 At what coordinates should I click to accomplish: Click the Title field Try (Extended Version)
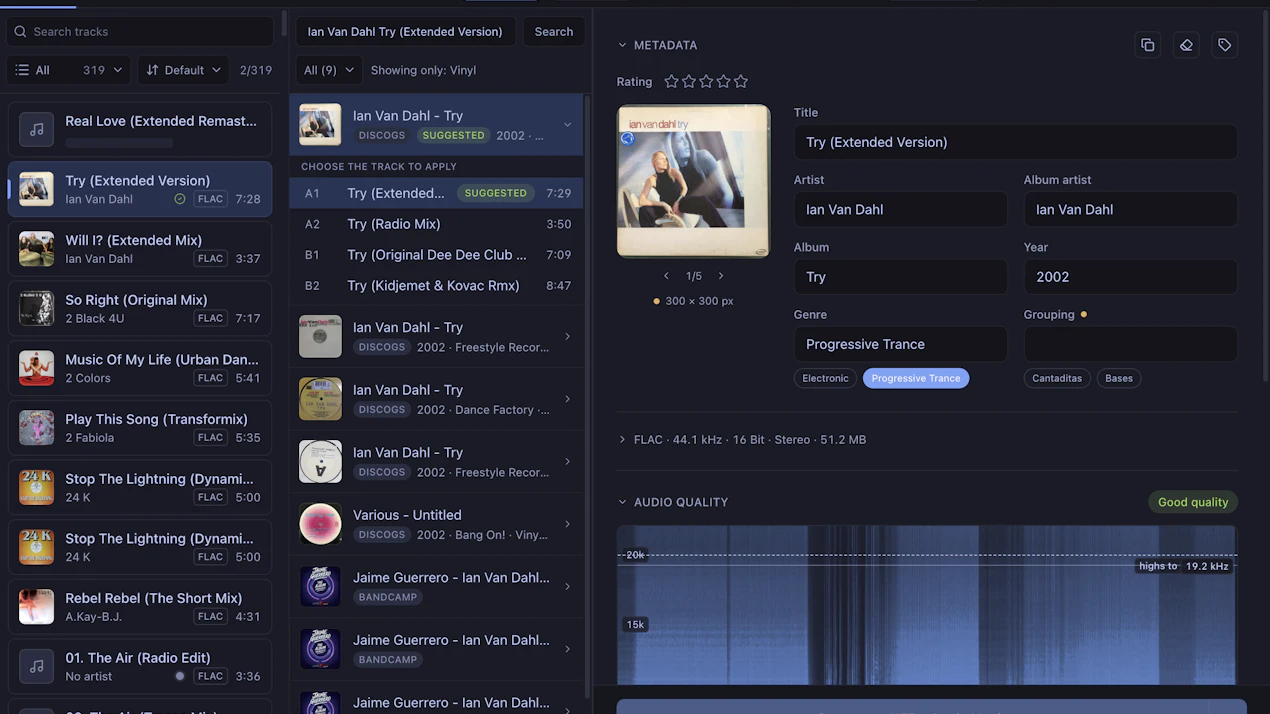pyautogui.click(x=1016, y=142)
